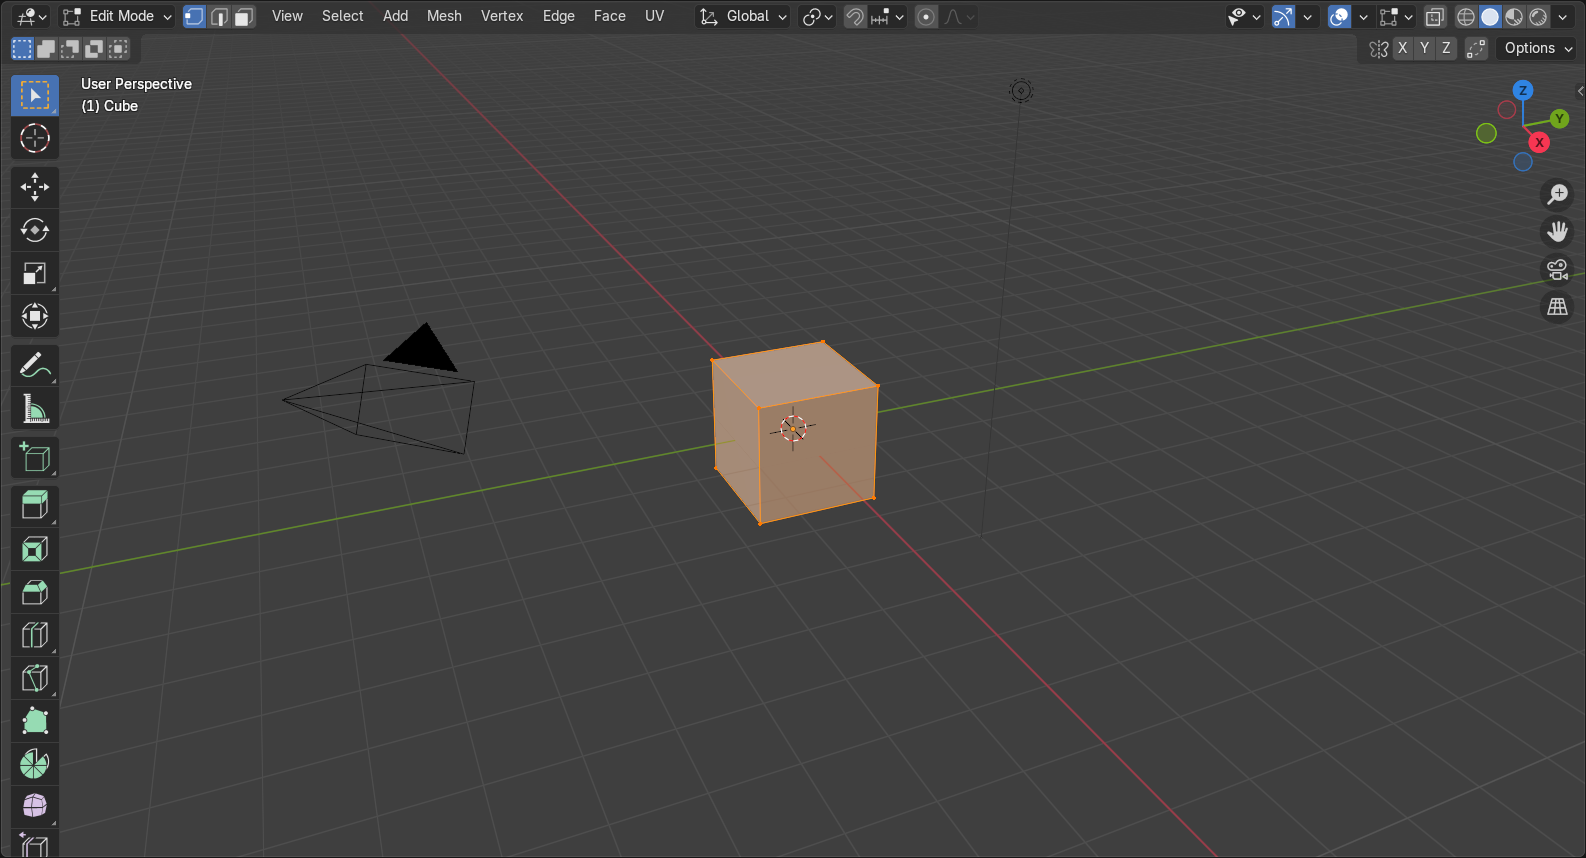
Task: Choose the Scale tool
Action: pyautogui.click(x=35, y=273)
